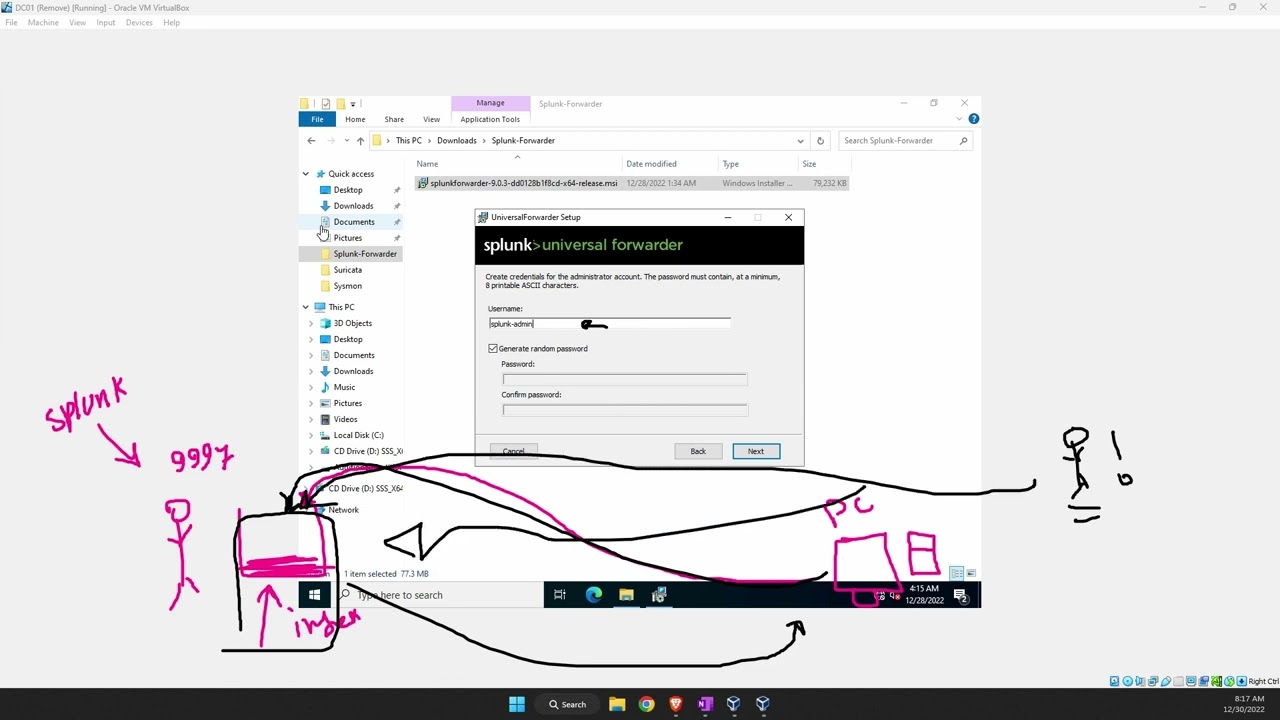Expand Videos folder tree node
Viewport: 1280px width, 720px height.
pyautogui.click(x=311, y=419)
